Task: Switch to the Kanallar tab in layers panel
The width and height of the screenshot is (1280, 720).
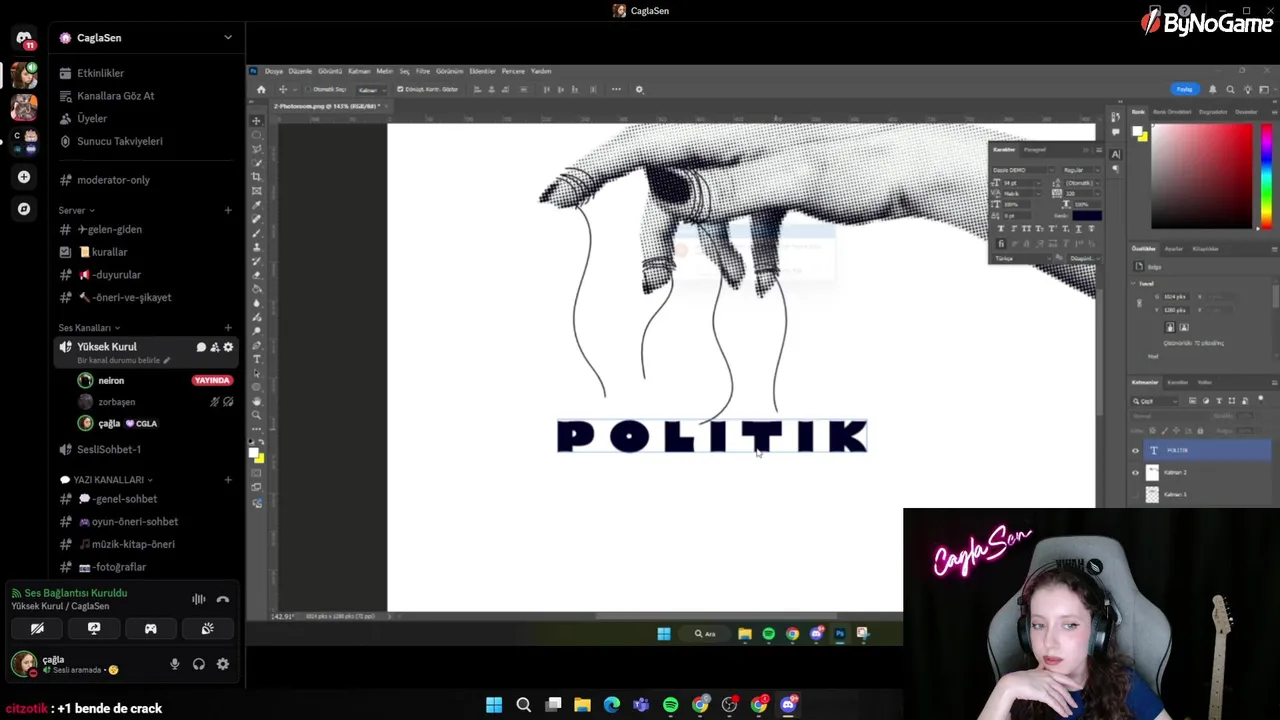Action: (1178, 382)
